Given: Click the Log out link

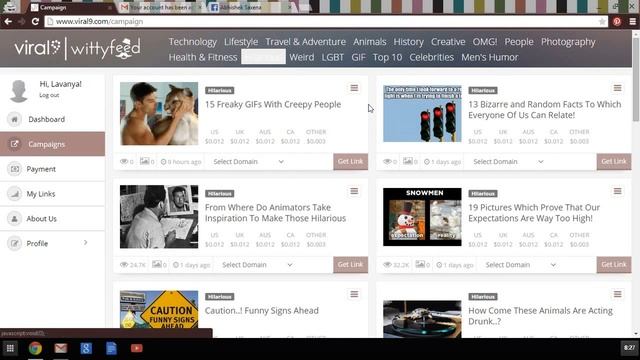Looking at the screenshot, I should pyautogui.click(x=49, y=95).
